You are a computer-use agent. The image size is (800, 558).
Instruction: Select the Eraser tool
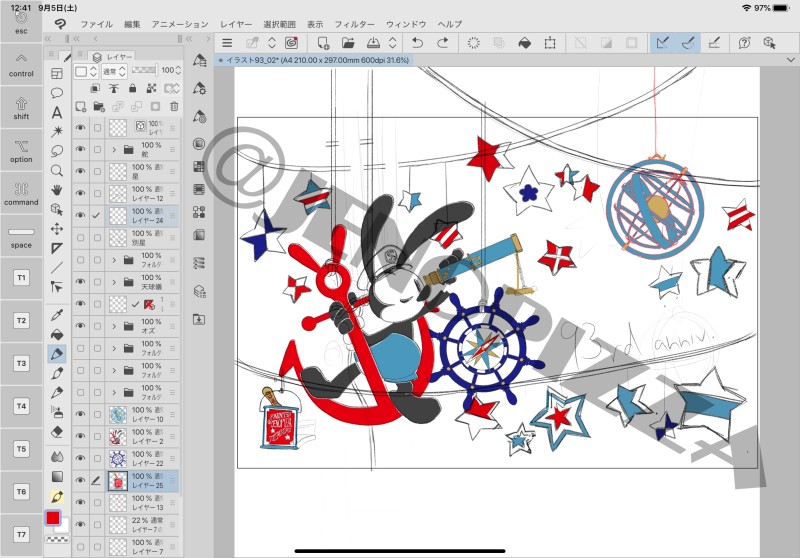click(57, 432)
